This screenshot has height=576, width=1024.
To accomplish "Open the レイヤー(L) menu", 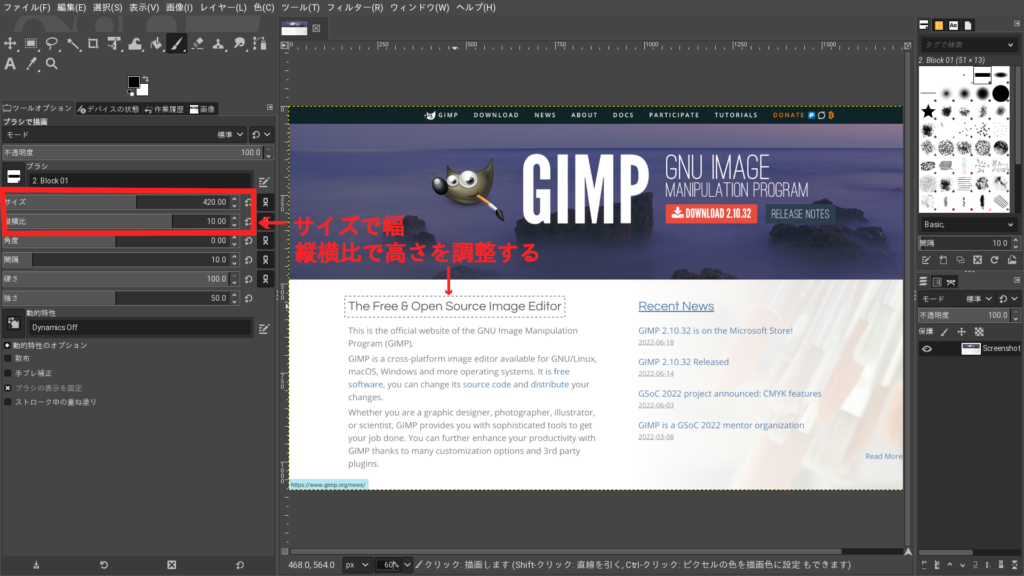I will tap(223, 7).
